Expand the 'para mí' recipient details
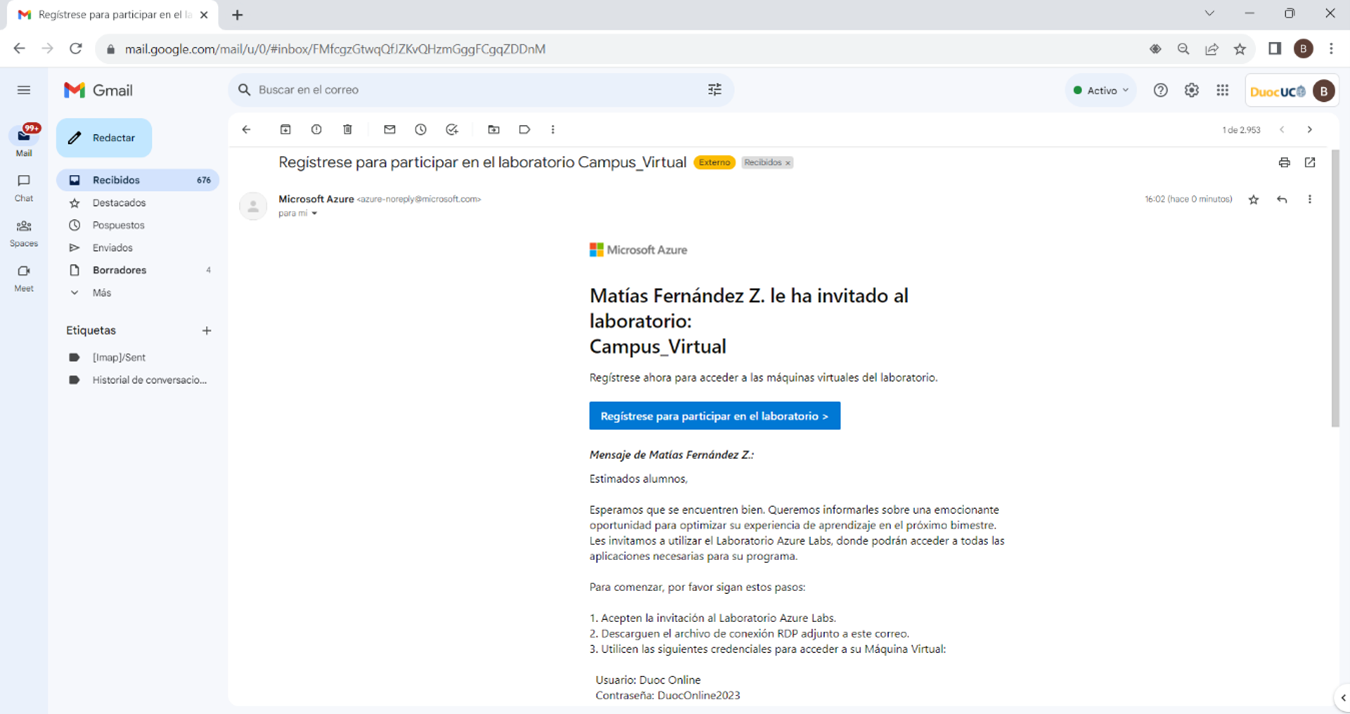1350x714 pixels. [x=314, y=214]
